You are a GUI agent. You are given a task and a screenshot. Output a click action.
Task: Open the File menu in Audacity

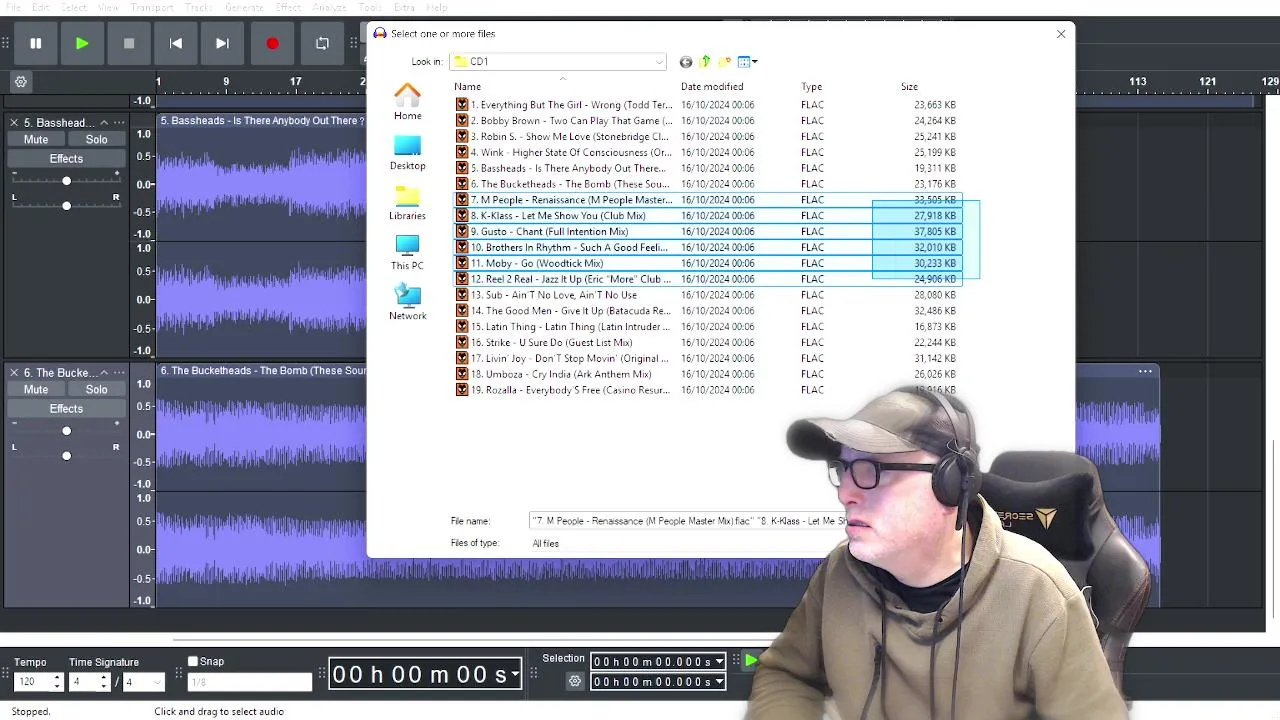coord(14,7)
